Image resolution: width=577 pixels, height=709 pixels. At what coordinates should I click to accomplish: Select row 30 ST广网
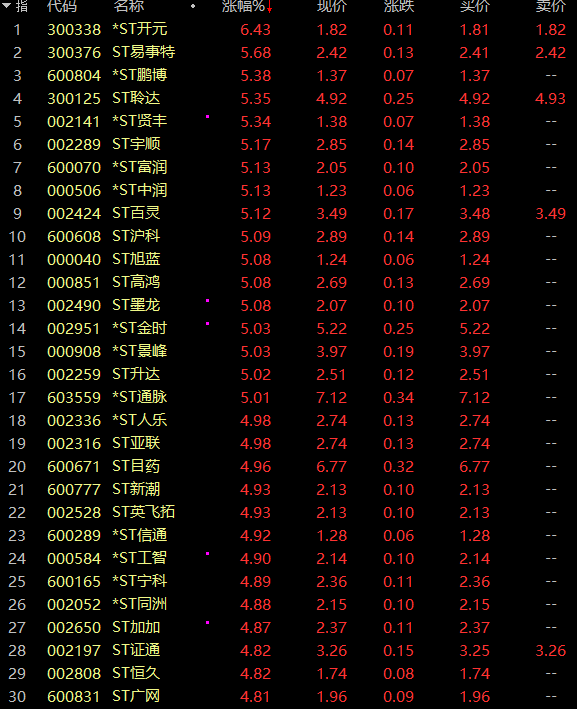click(x=288, y=696)
